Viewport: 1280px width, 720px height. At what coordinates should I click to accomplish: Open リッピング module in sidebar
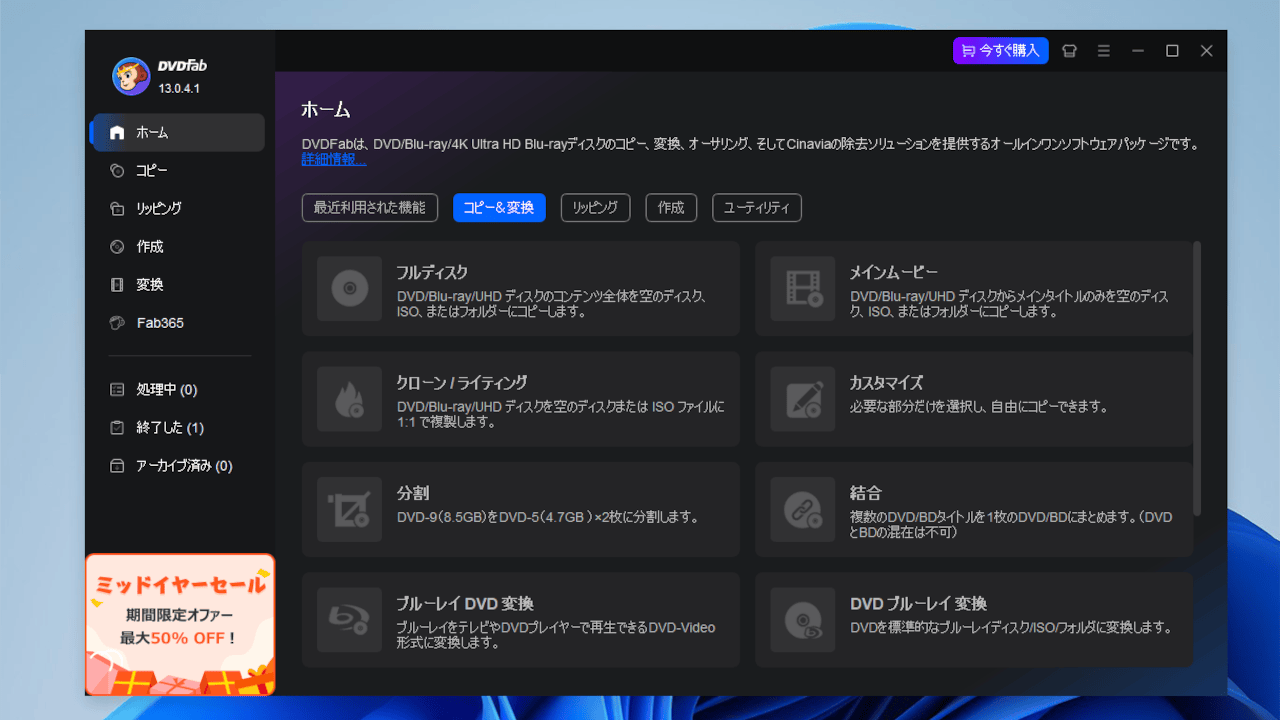pos(178,209)
